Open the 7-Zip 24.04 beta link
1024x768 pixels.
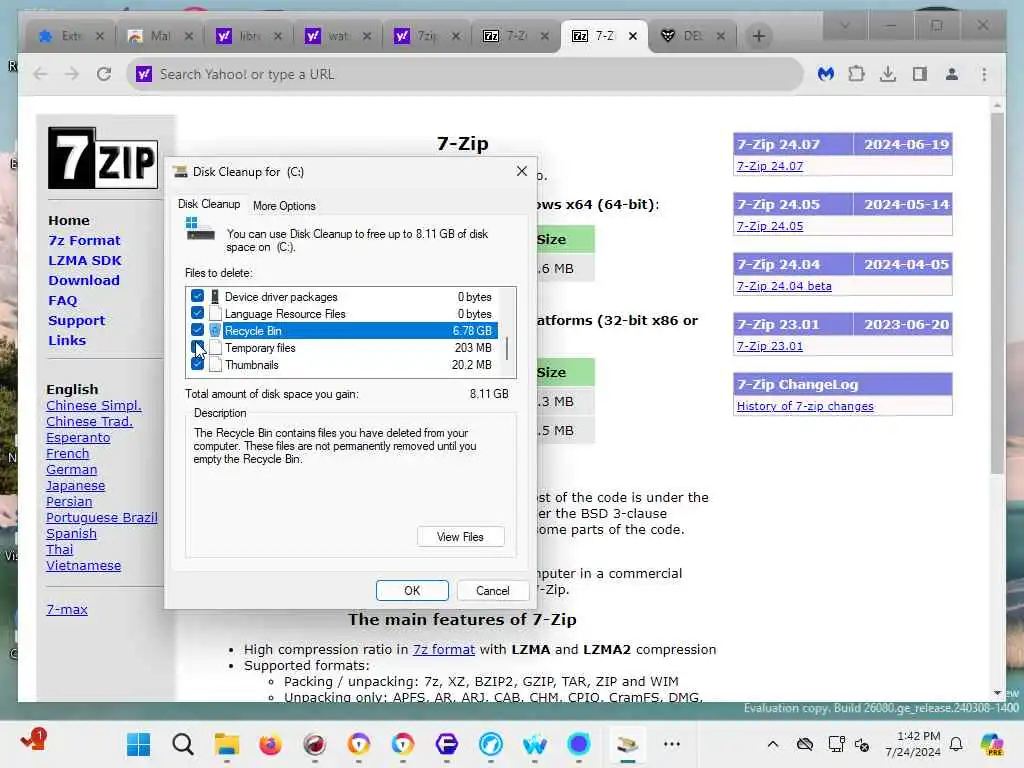point(784,286)
